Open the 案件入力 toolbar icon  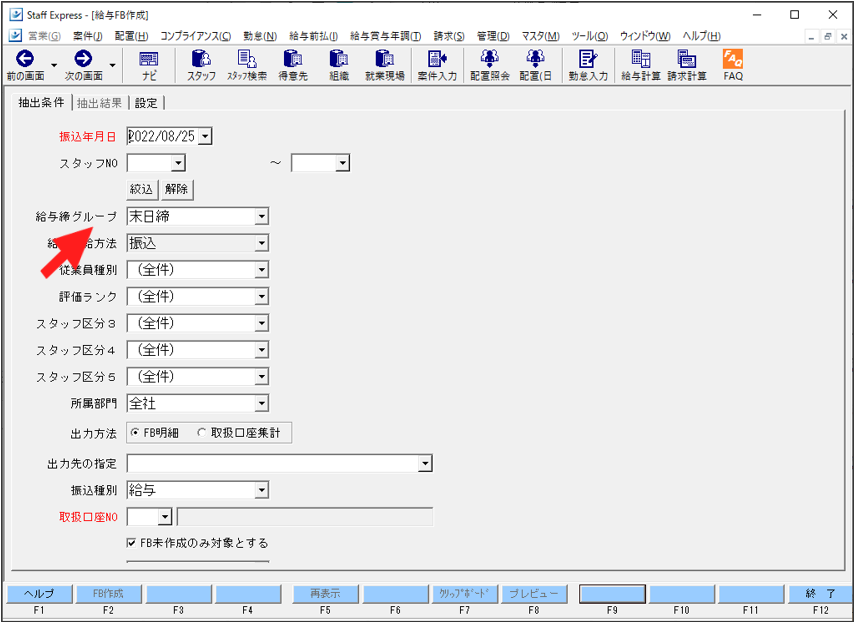(437, 59)
